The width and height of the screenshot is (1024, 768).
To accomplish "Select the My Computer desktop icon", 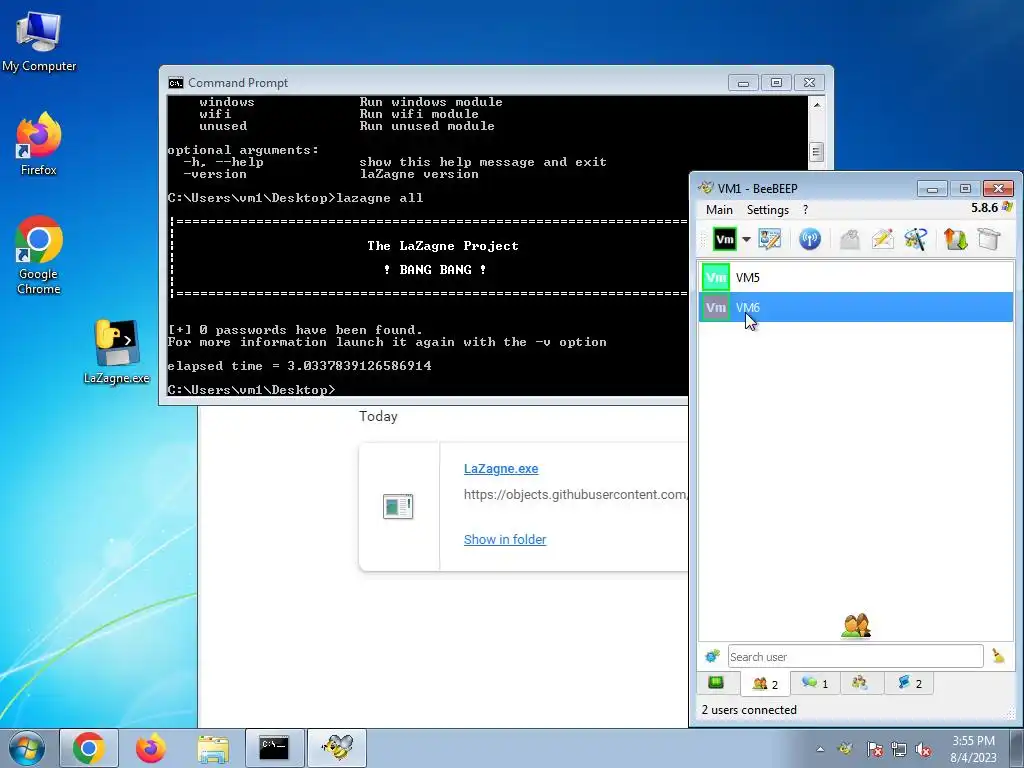I will point(39,41).
